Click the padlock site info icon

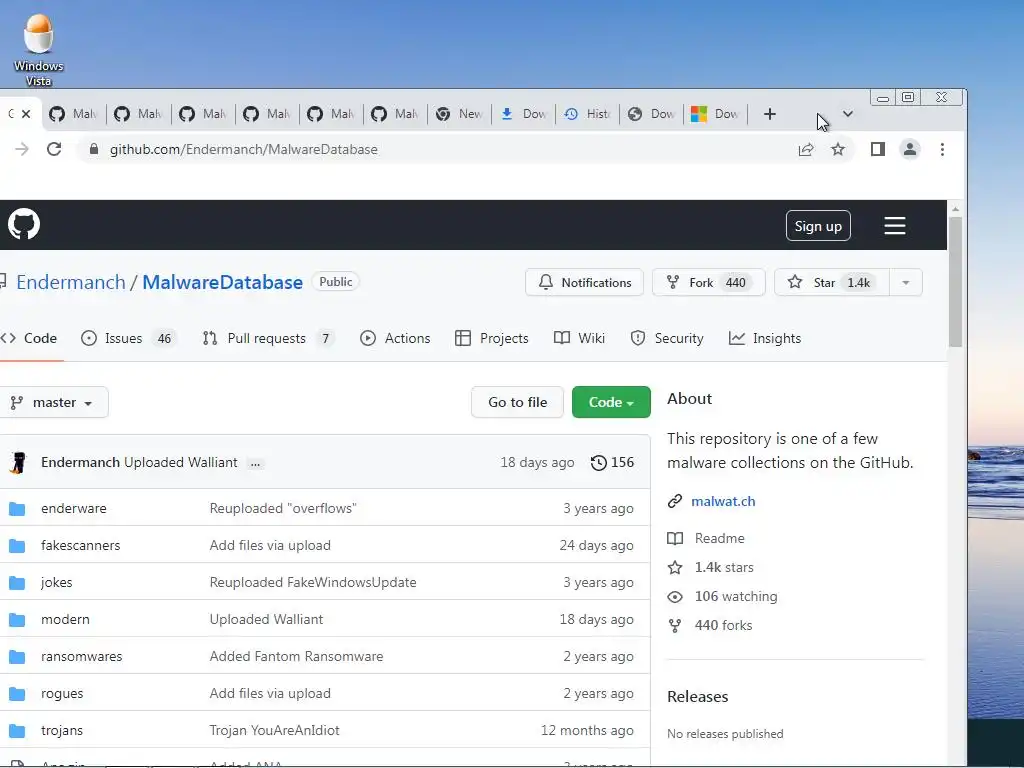point(94,150)
